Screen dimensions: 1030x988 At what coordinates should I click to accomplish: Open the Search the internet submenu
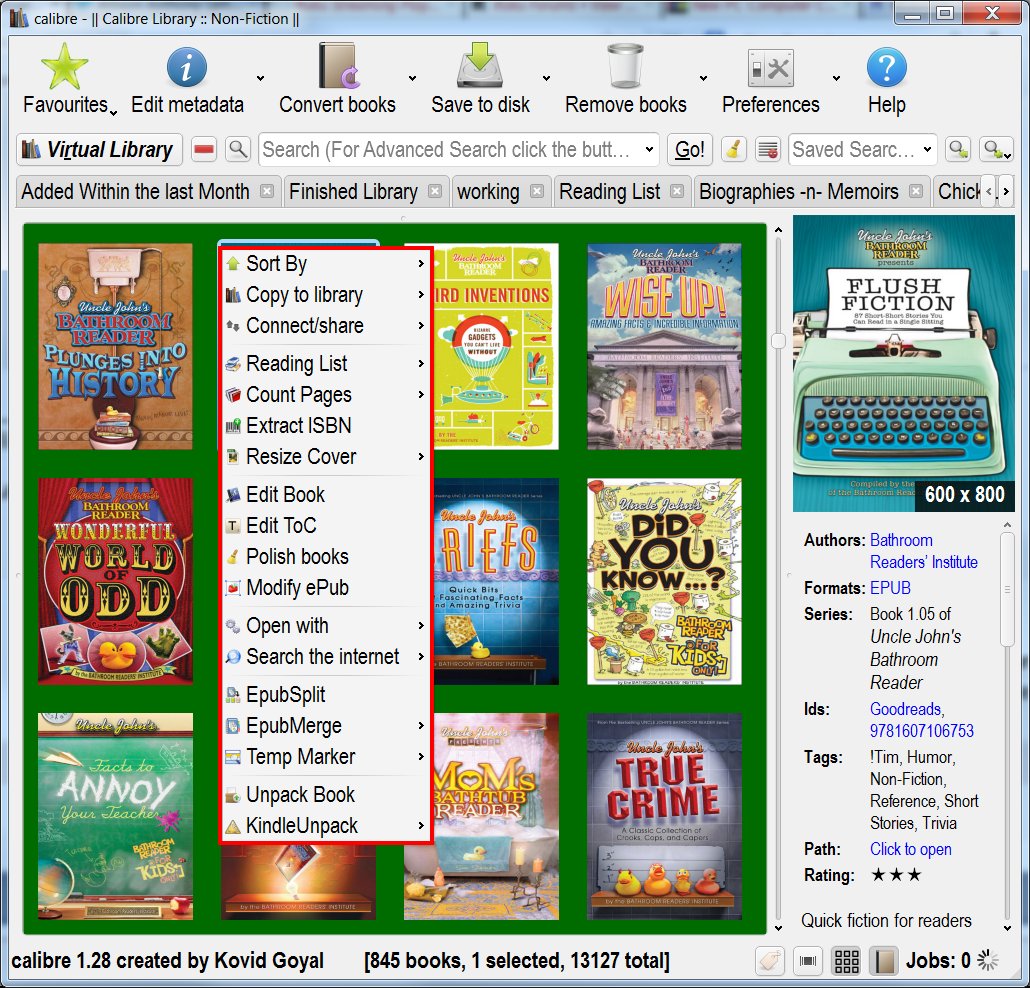point(326,657)
